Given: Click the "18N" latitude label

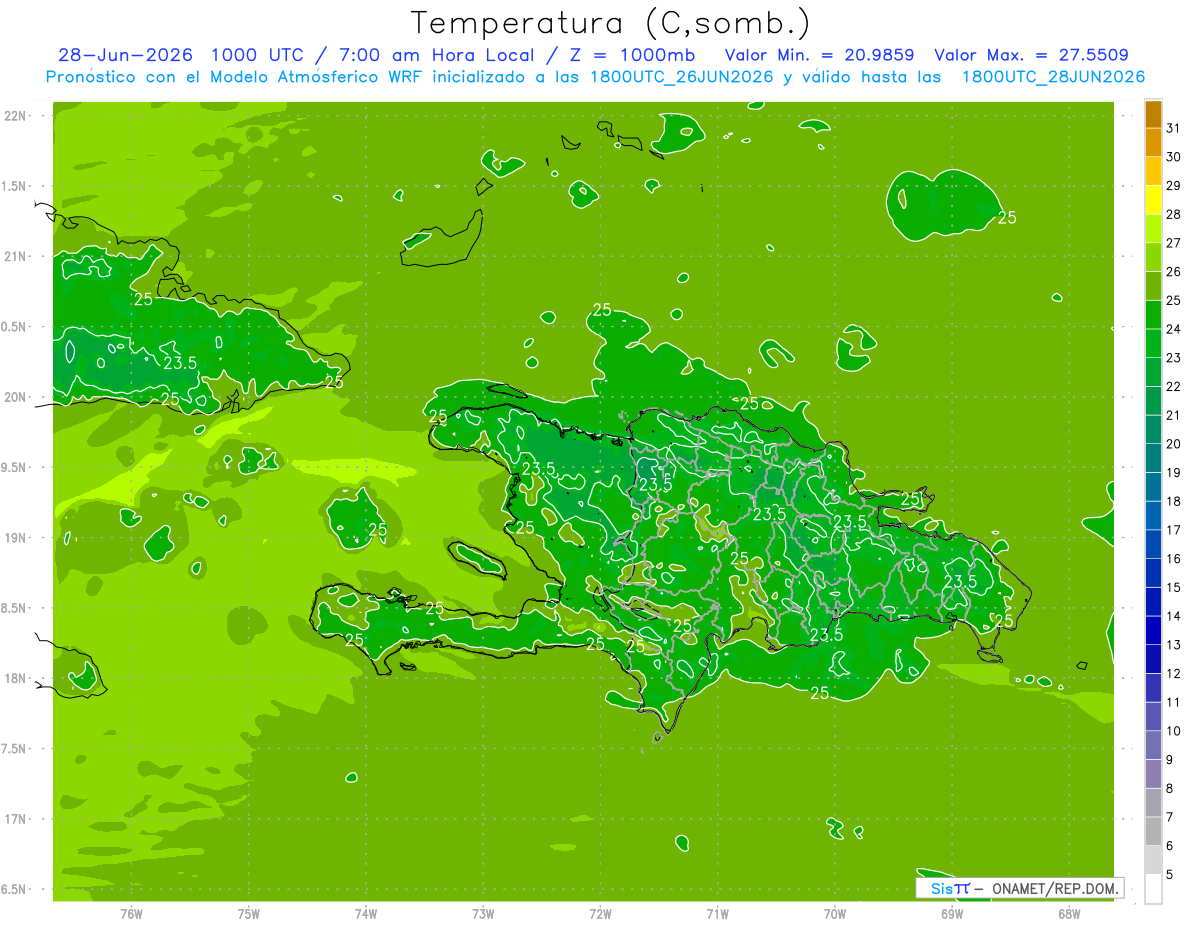Looking at the screenshot, I should (x=15, y=678).
